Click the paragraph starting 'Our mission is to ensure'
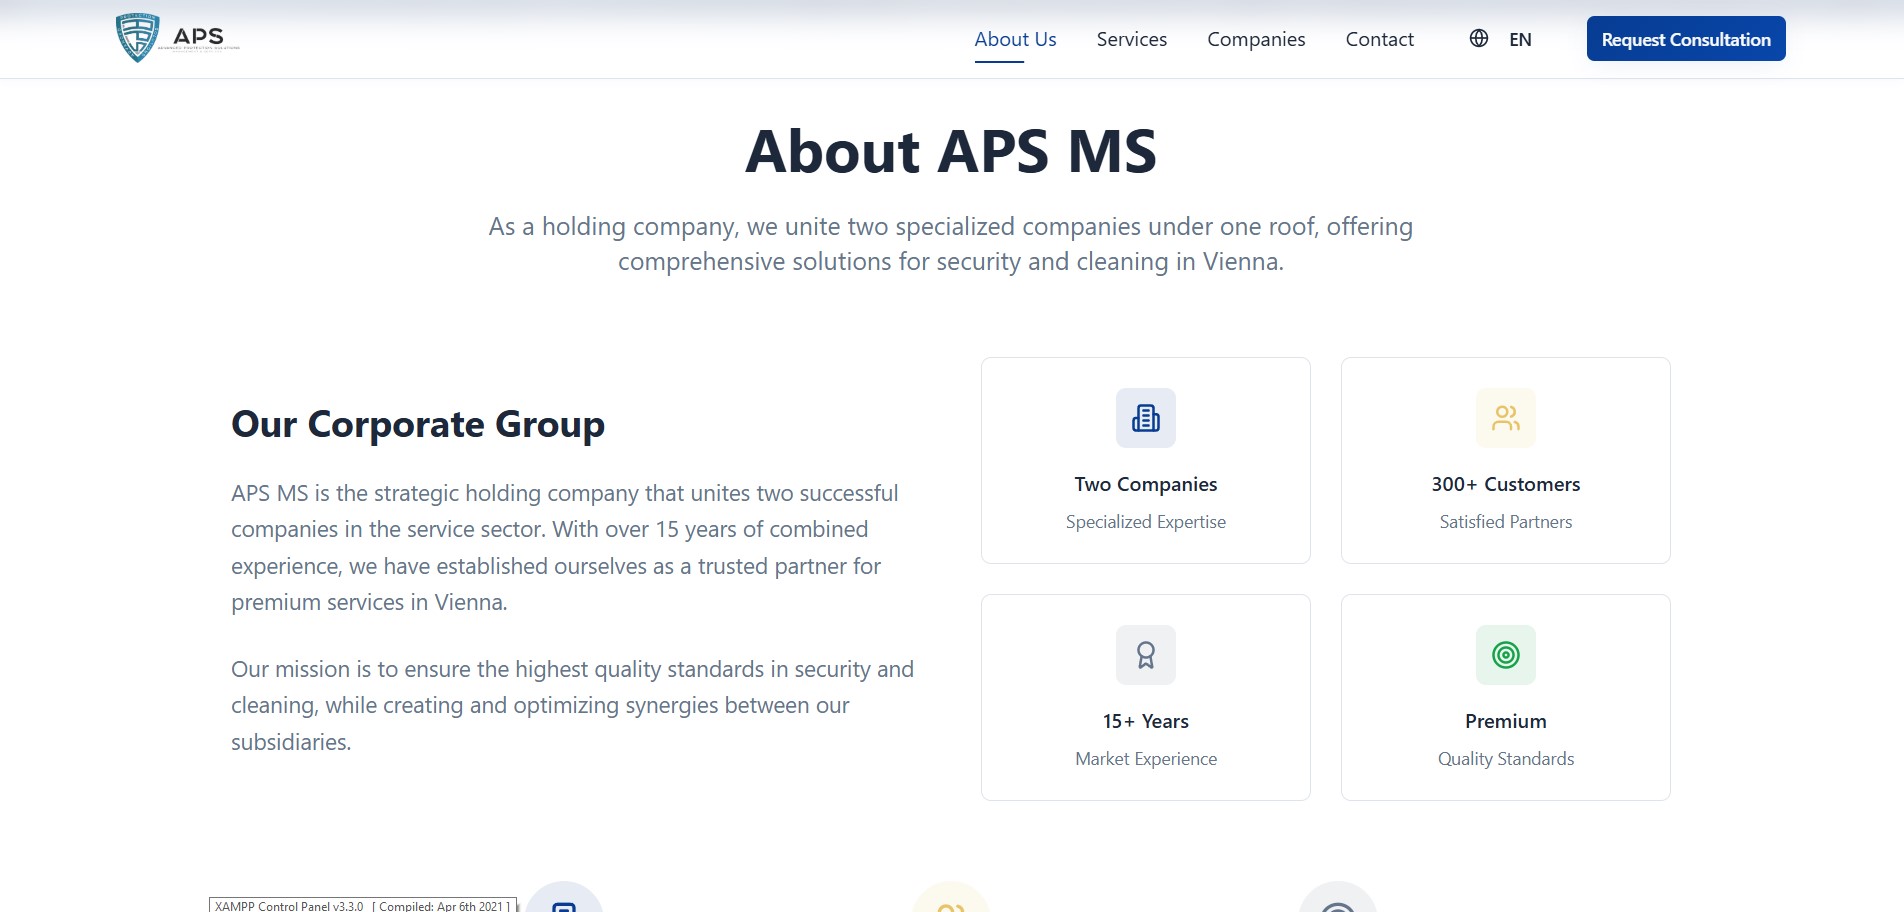1904x912 pixels. coord(573,705)
